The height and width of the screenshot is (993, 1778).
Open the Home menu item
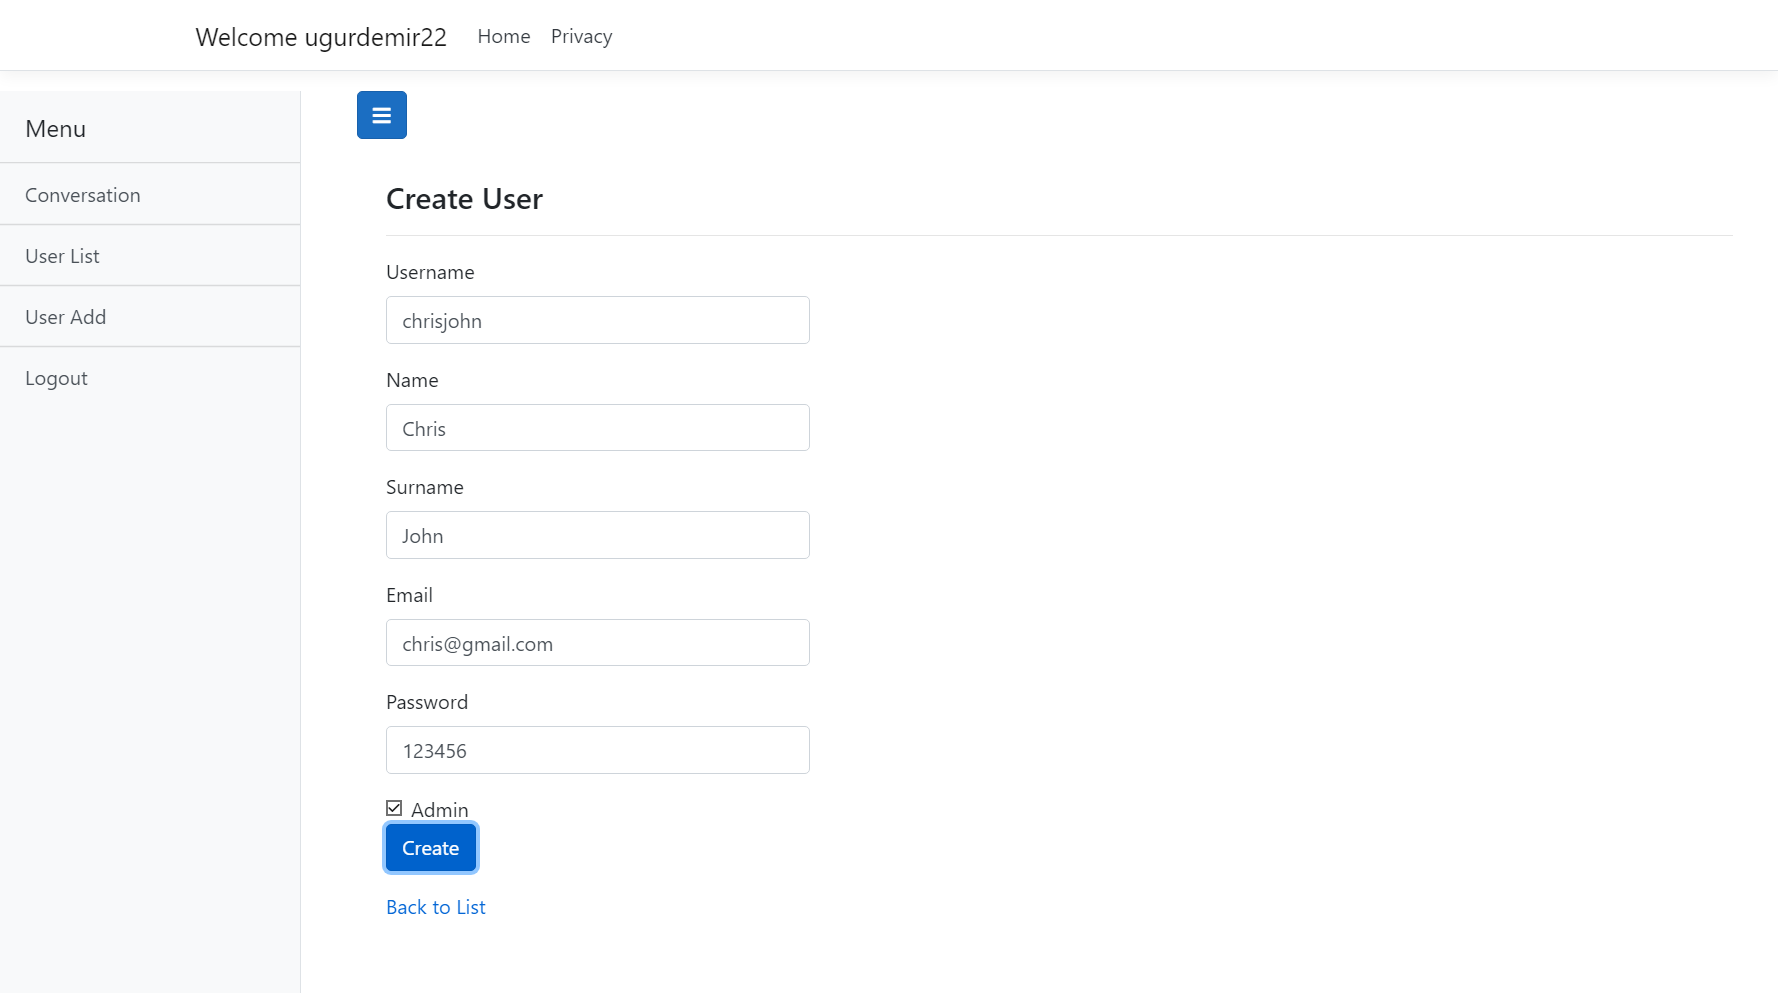(x=503, y=36)
